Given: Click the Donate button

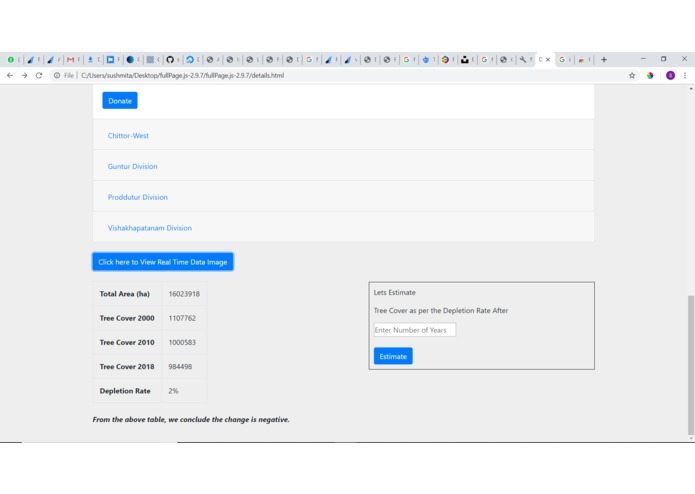Looking at the screenshot, I should pos(120,101).
